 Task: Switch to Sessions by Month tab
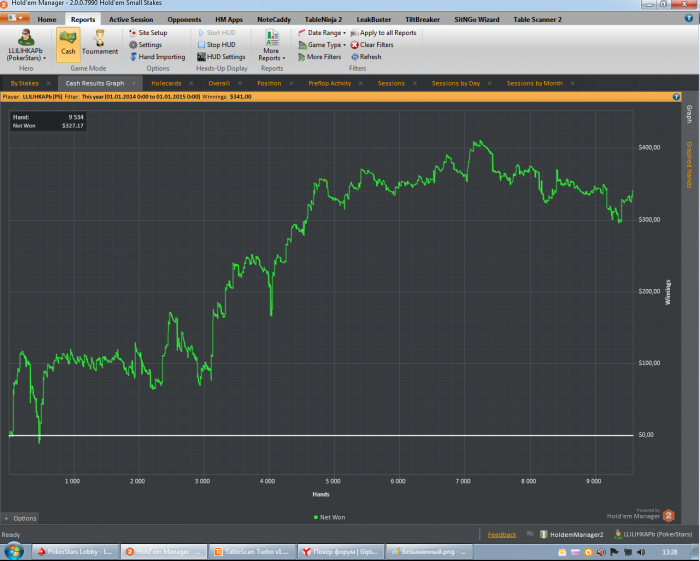[x=534, y=83]
